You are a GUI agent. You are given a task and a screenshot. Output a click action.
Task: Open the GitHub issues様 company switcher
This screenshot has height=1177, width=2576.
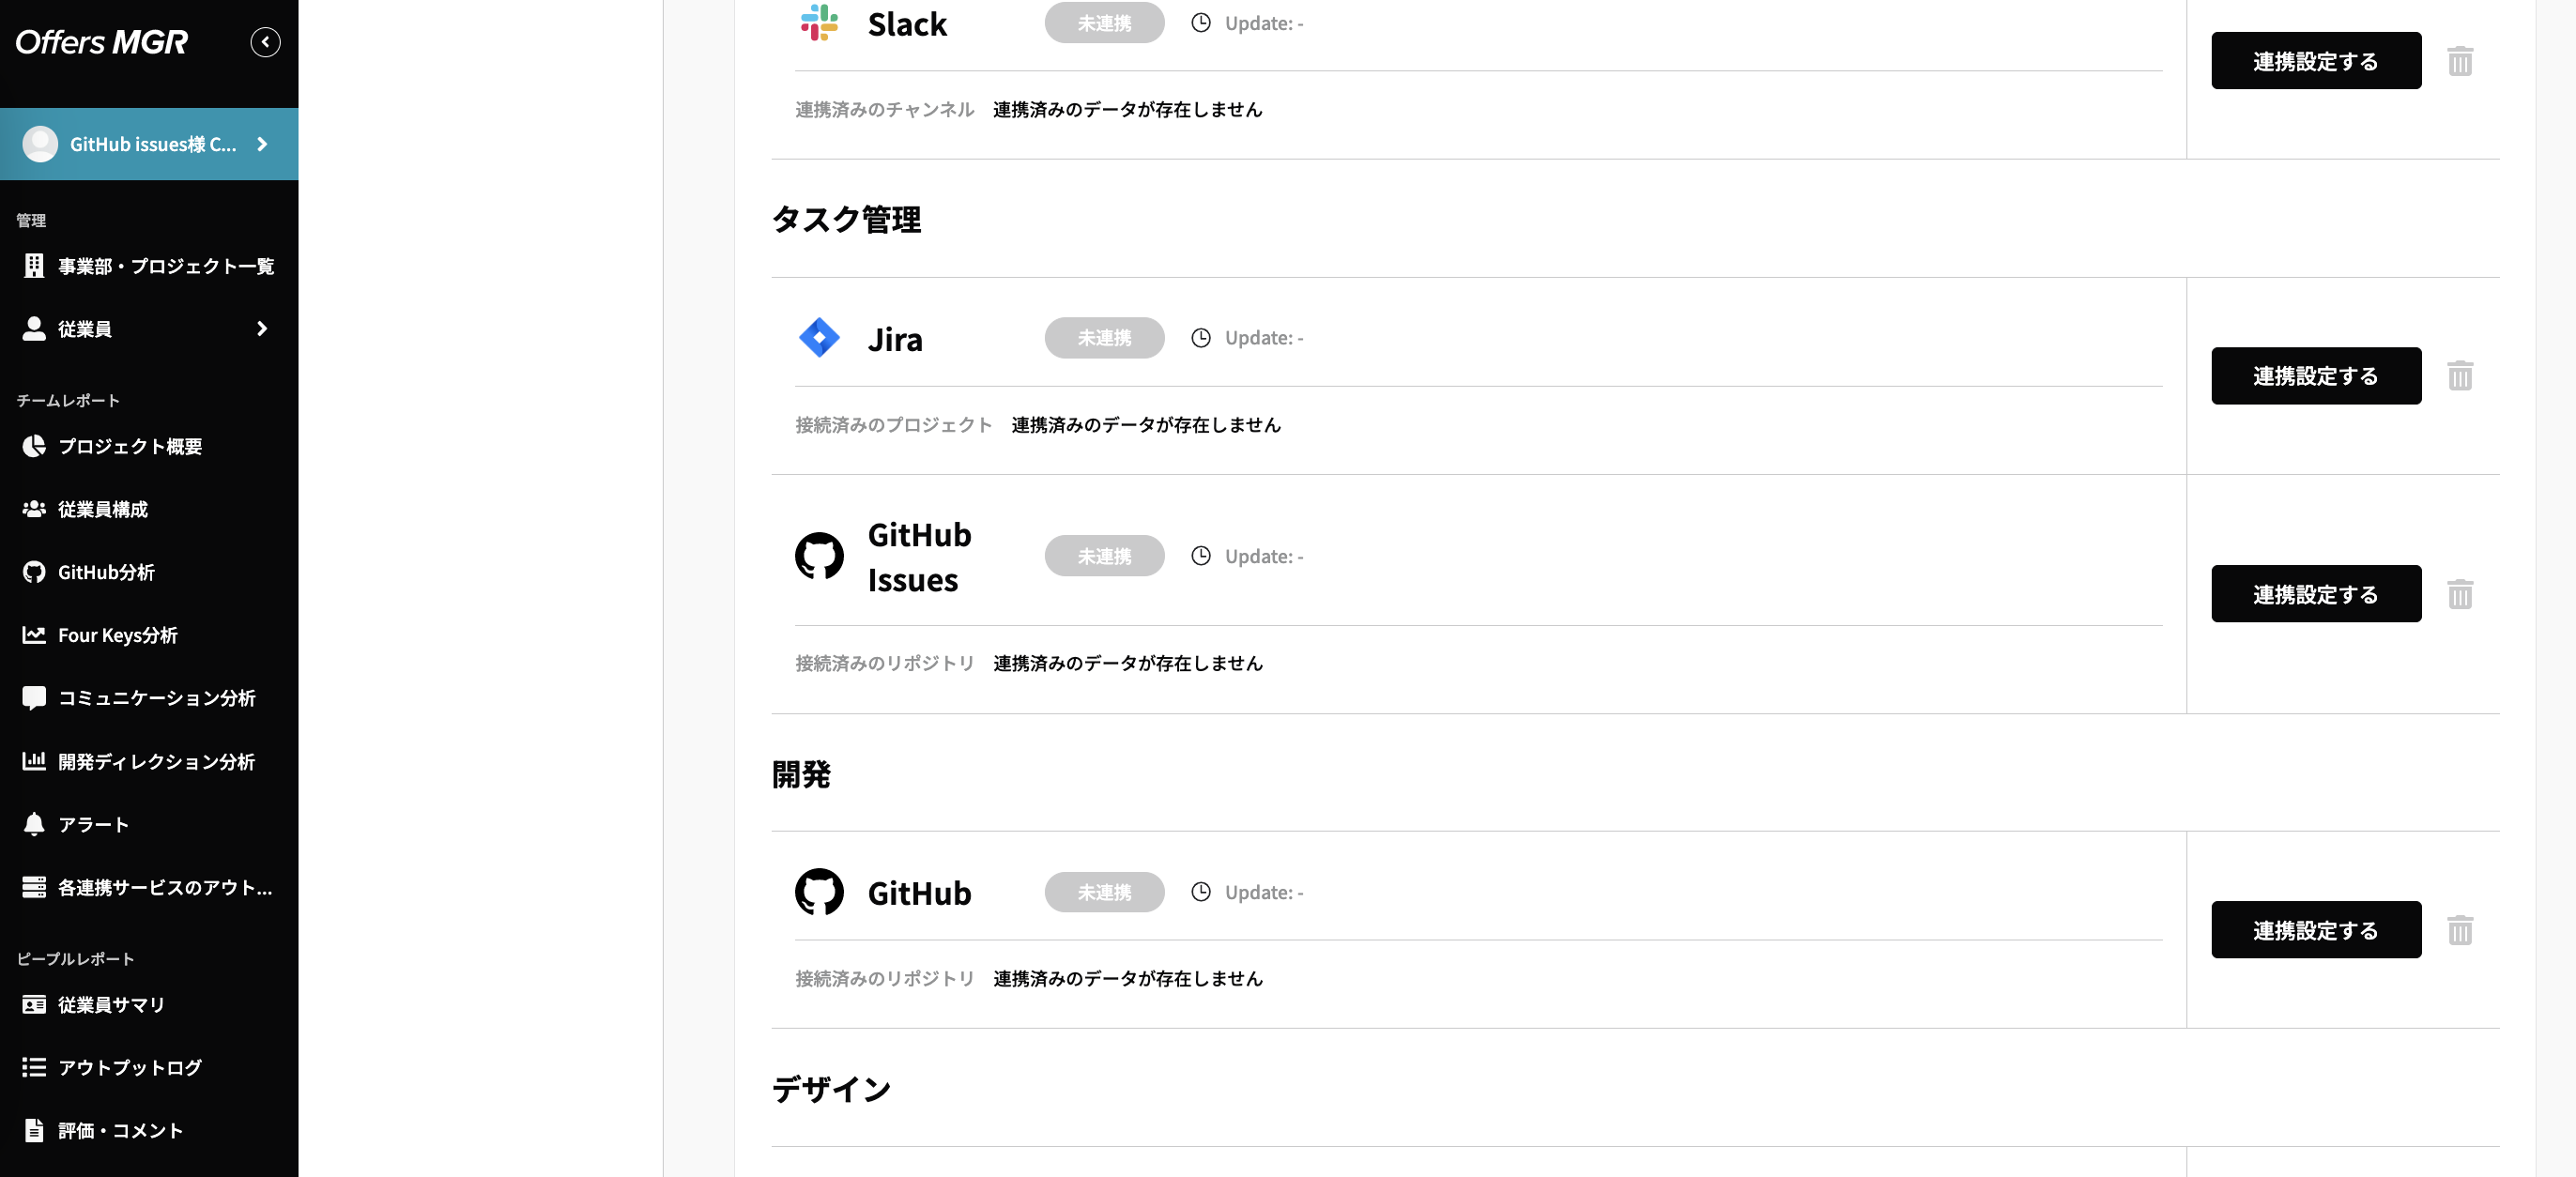point(149,144)
